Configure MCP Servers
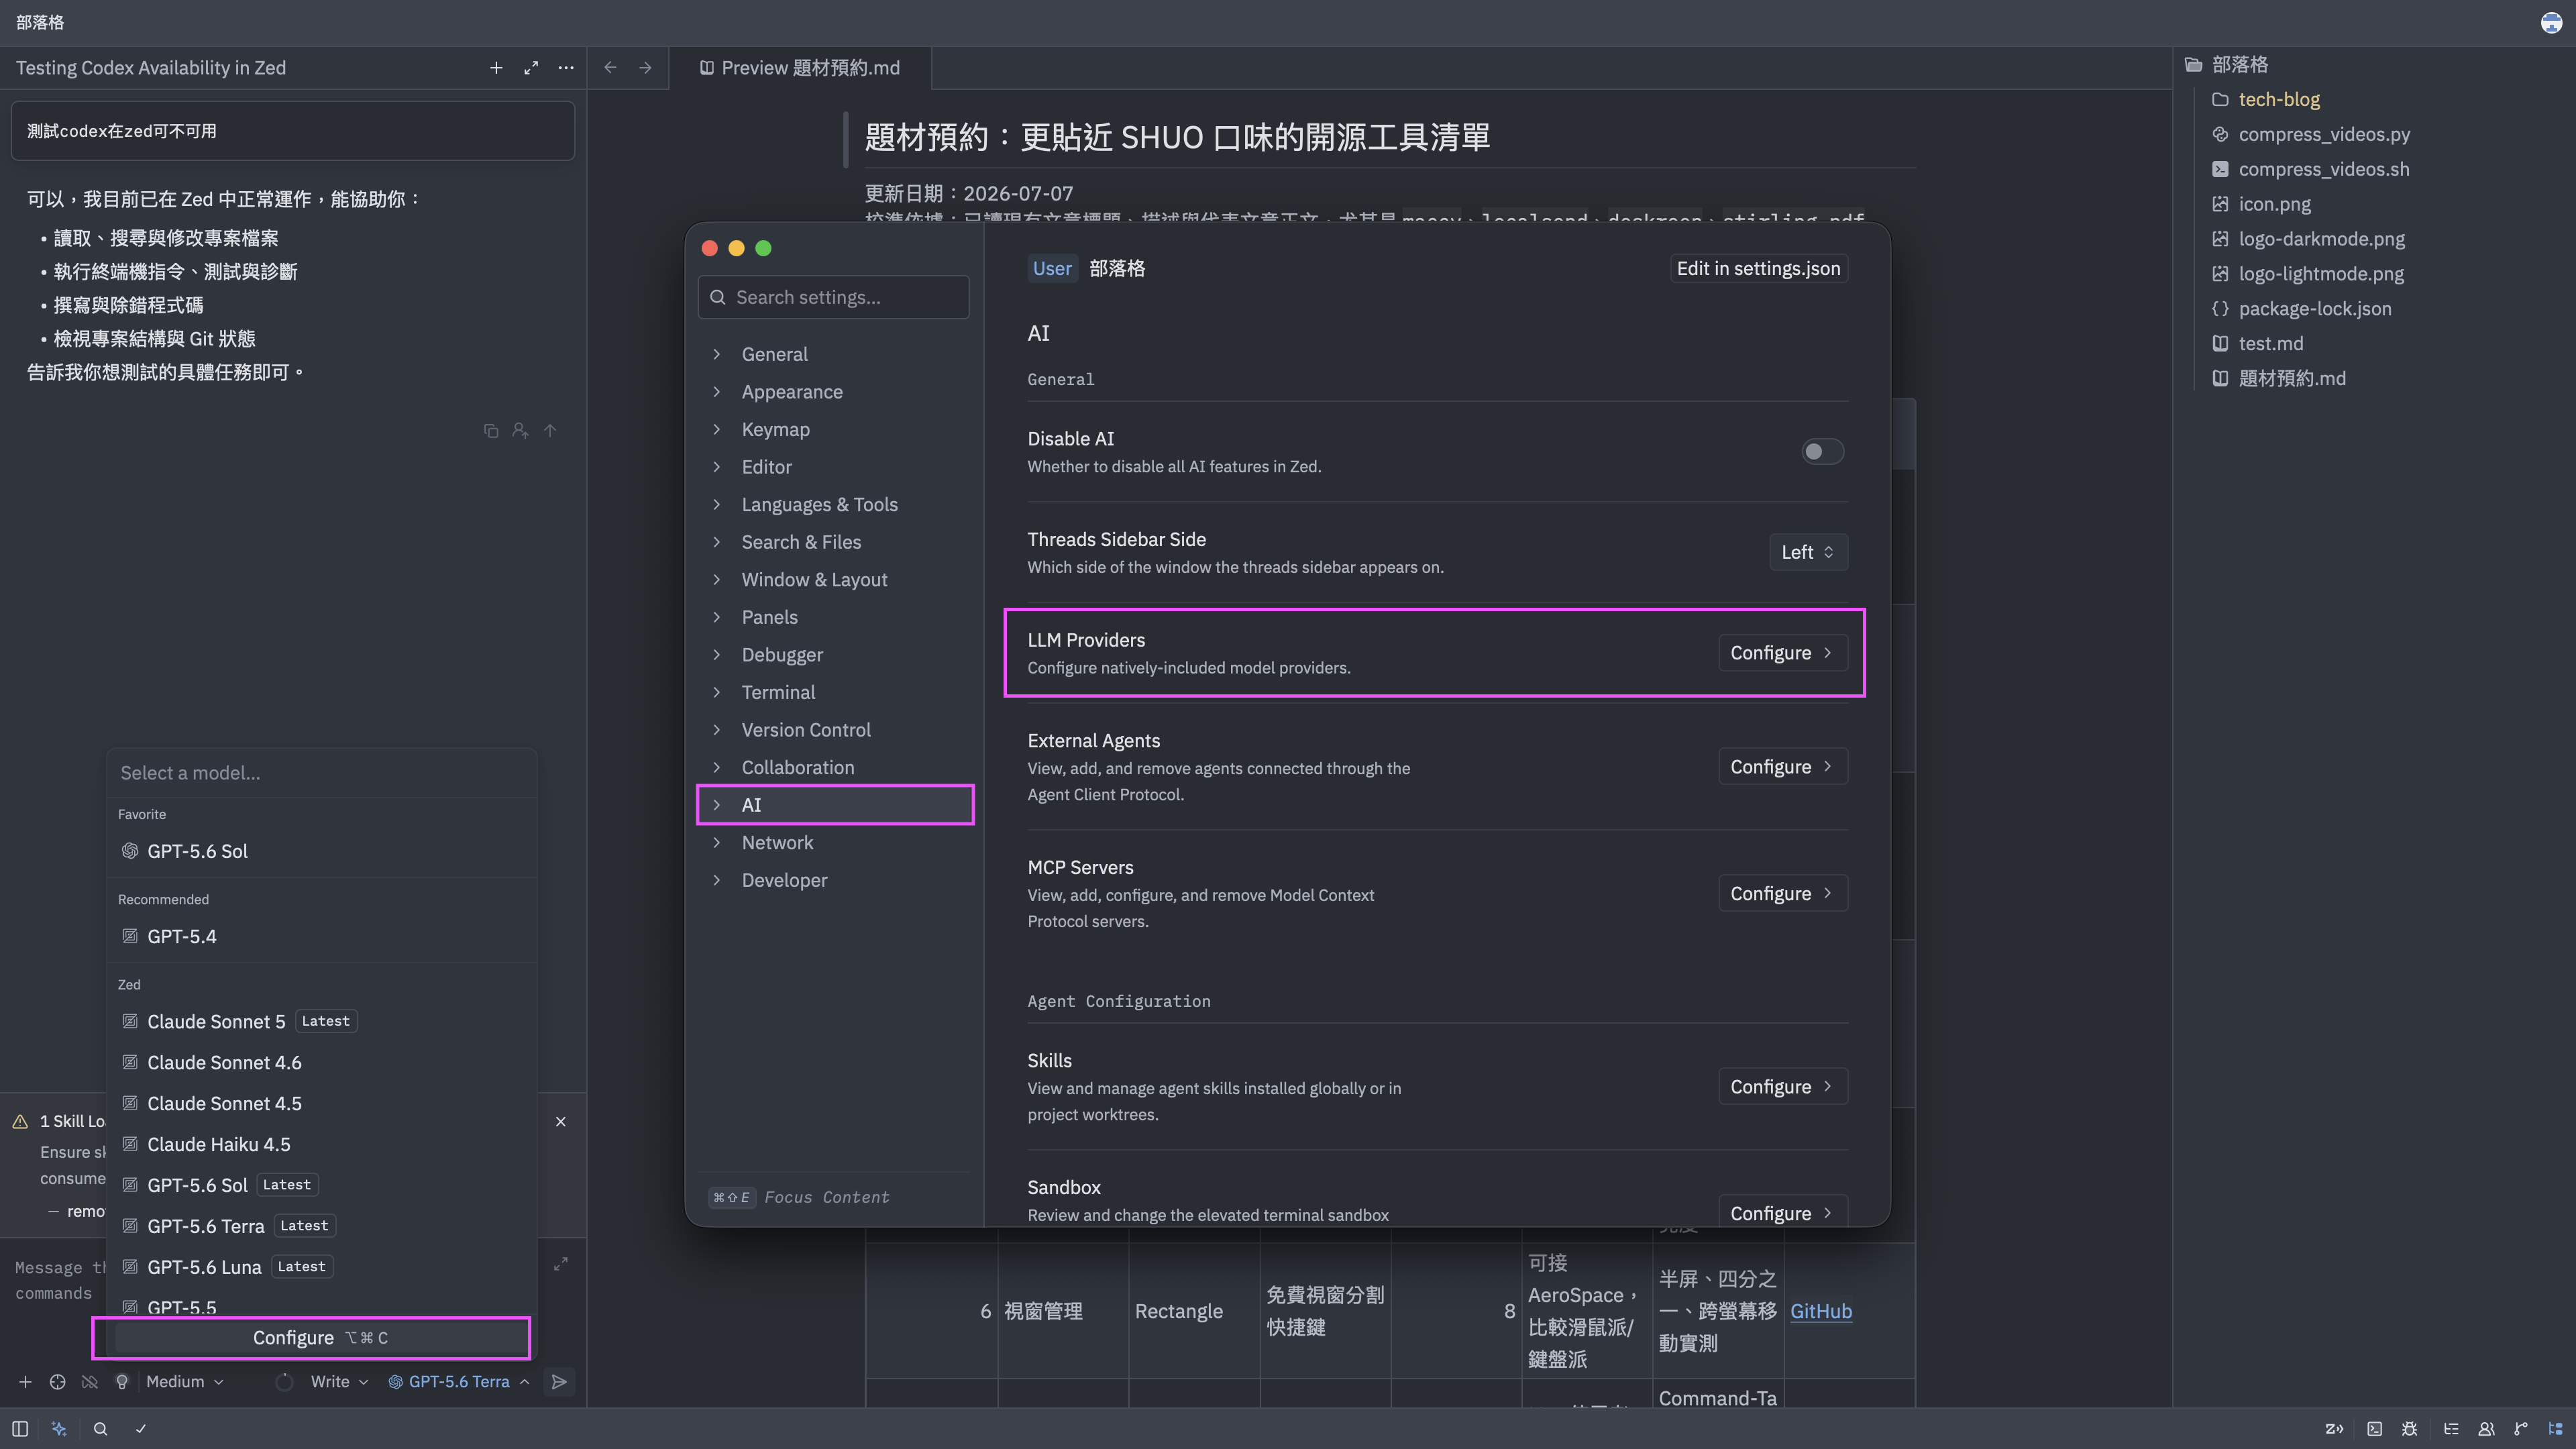Screen dimensions: 2576x1449 coord(1782,894)
